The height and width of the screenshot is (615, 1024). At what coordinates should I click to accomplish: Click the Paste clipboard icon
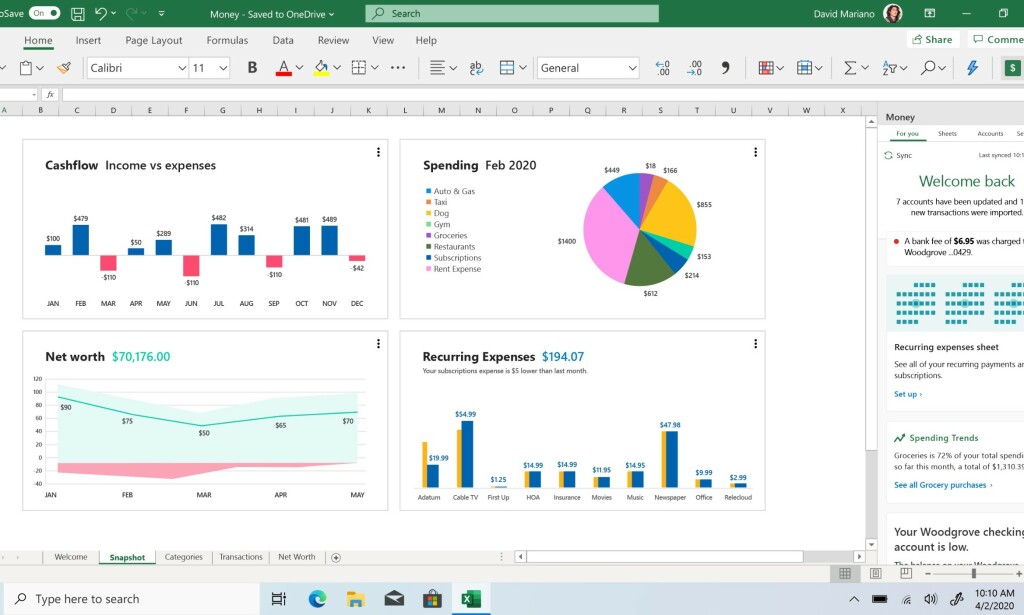tap(26, 68)
